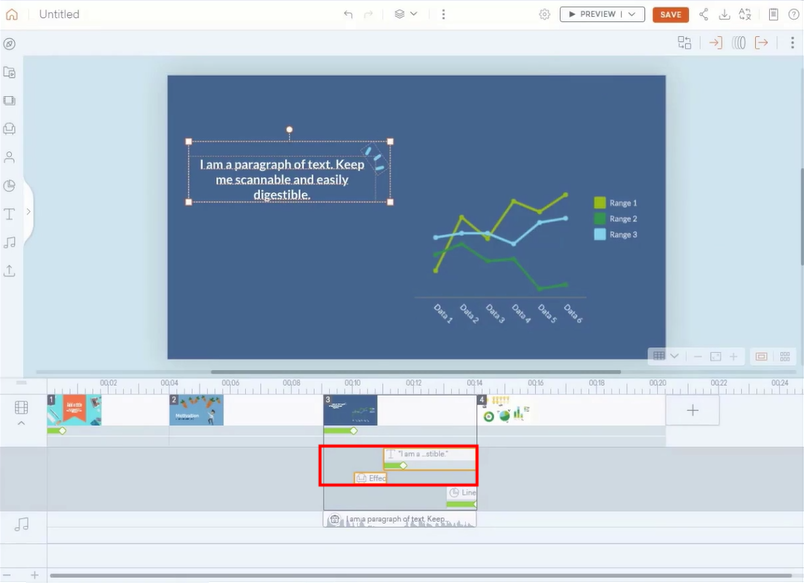Zoom in the timeline with plus
804x583 pixels.
tap(34, 575)
